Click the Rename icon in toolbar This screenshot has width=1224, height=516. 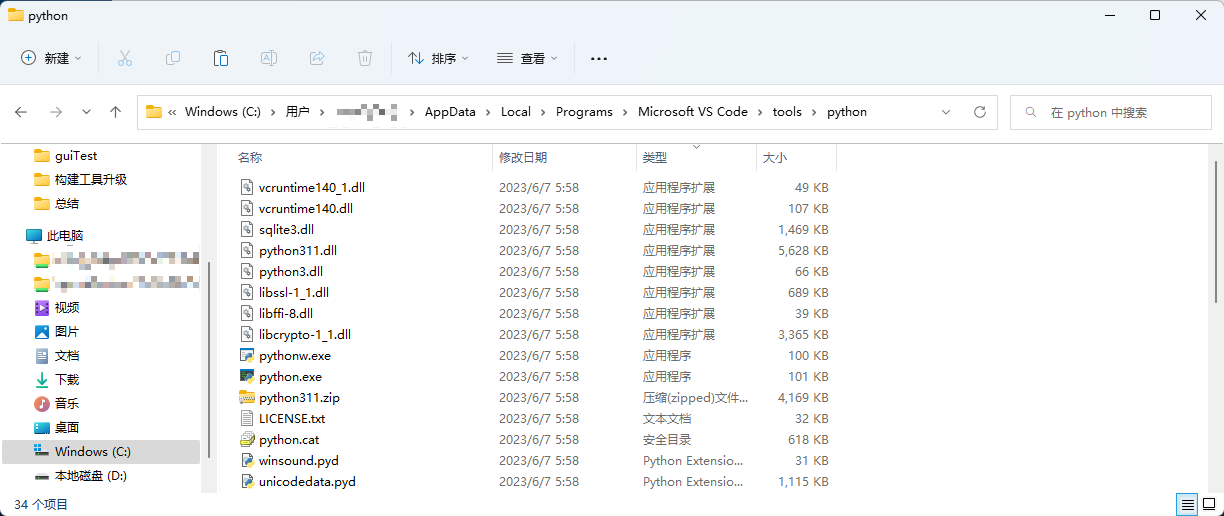(x=269, y=58)
